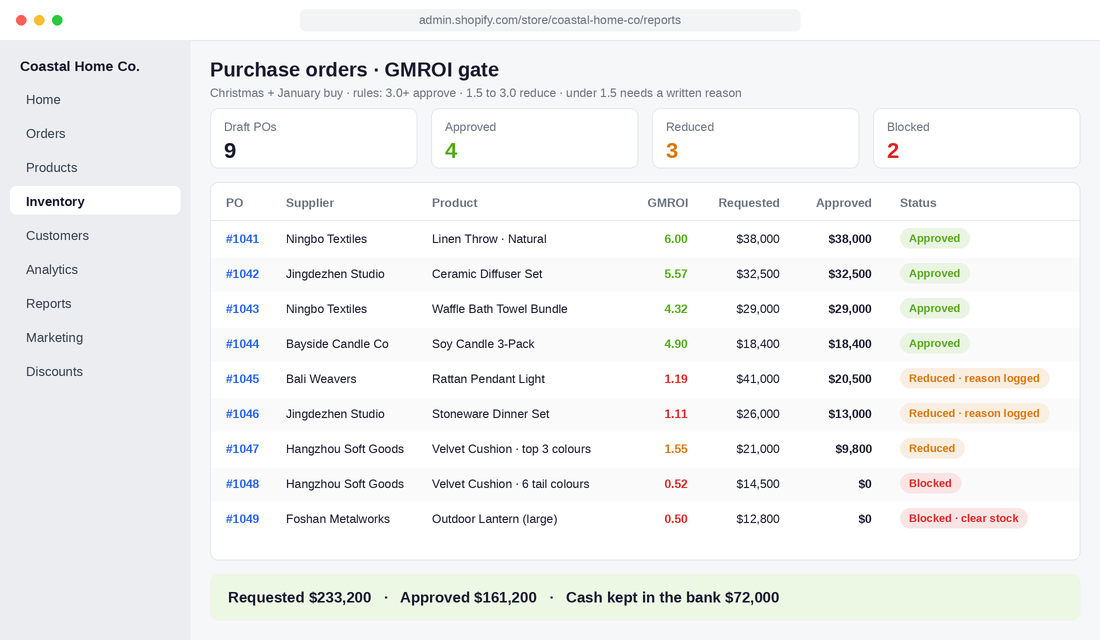Click GMROI value 0.50
This screenshot has height=640, width=1100.
point(676,519)
